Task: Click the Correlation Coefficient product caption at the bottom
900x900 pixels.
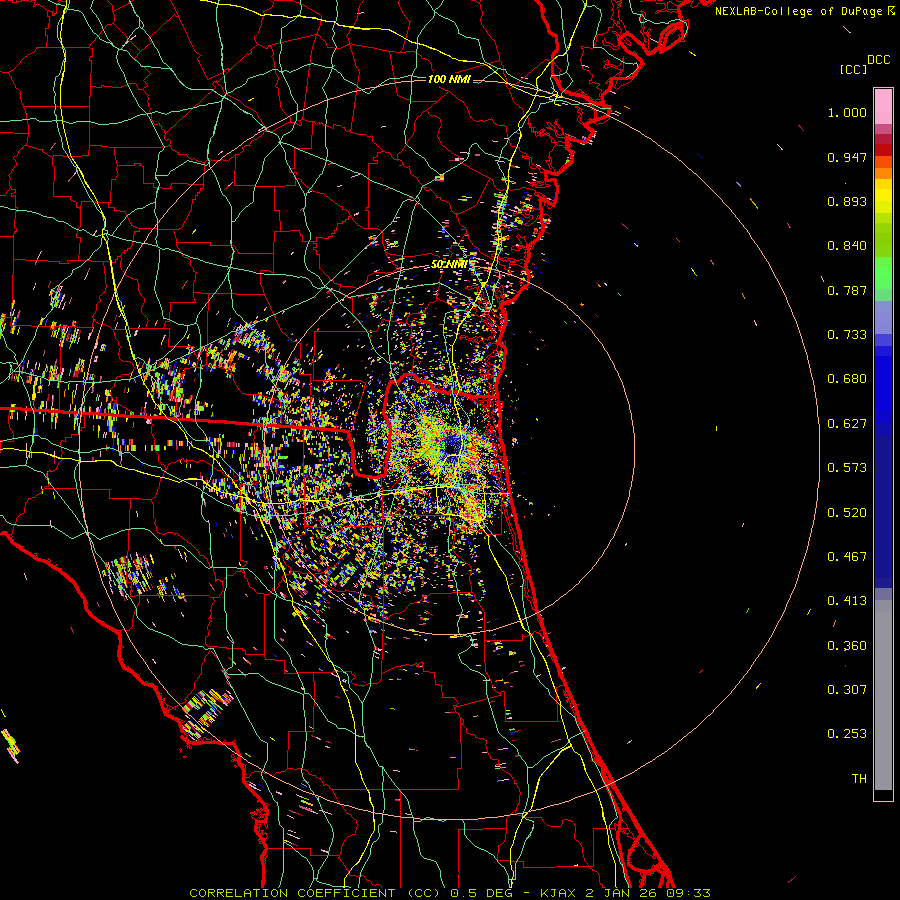Action: [x=450, y=893]
